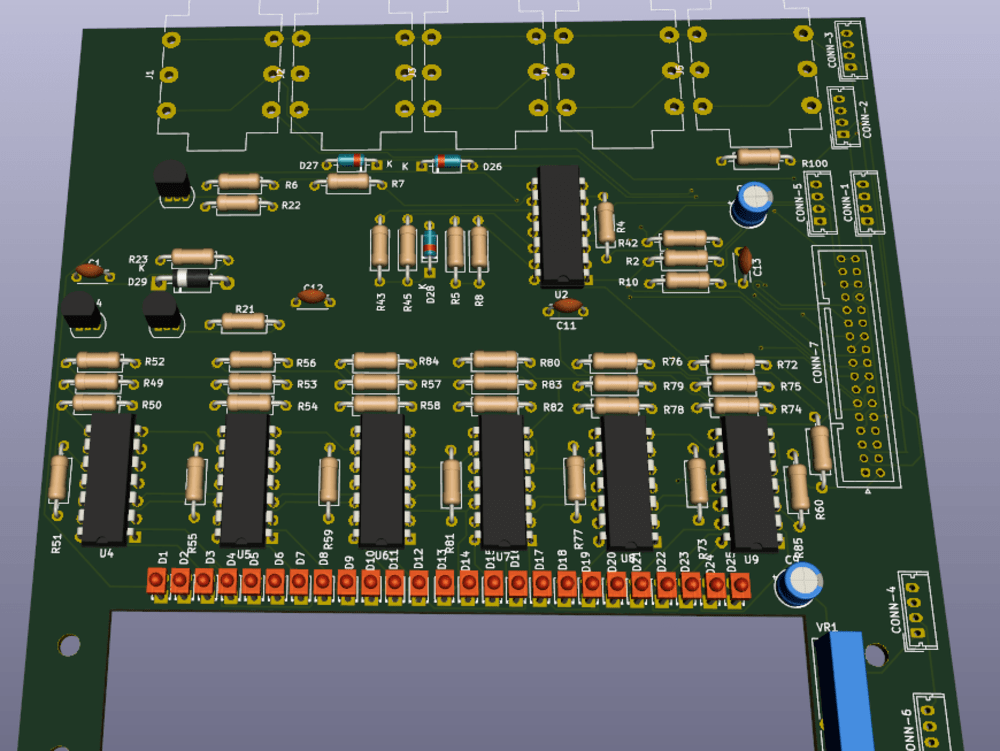Click the CONN-3 connector at top right
Screen dimensions: 1000x751
851,50
